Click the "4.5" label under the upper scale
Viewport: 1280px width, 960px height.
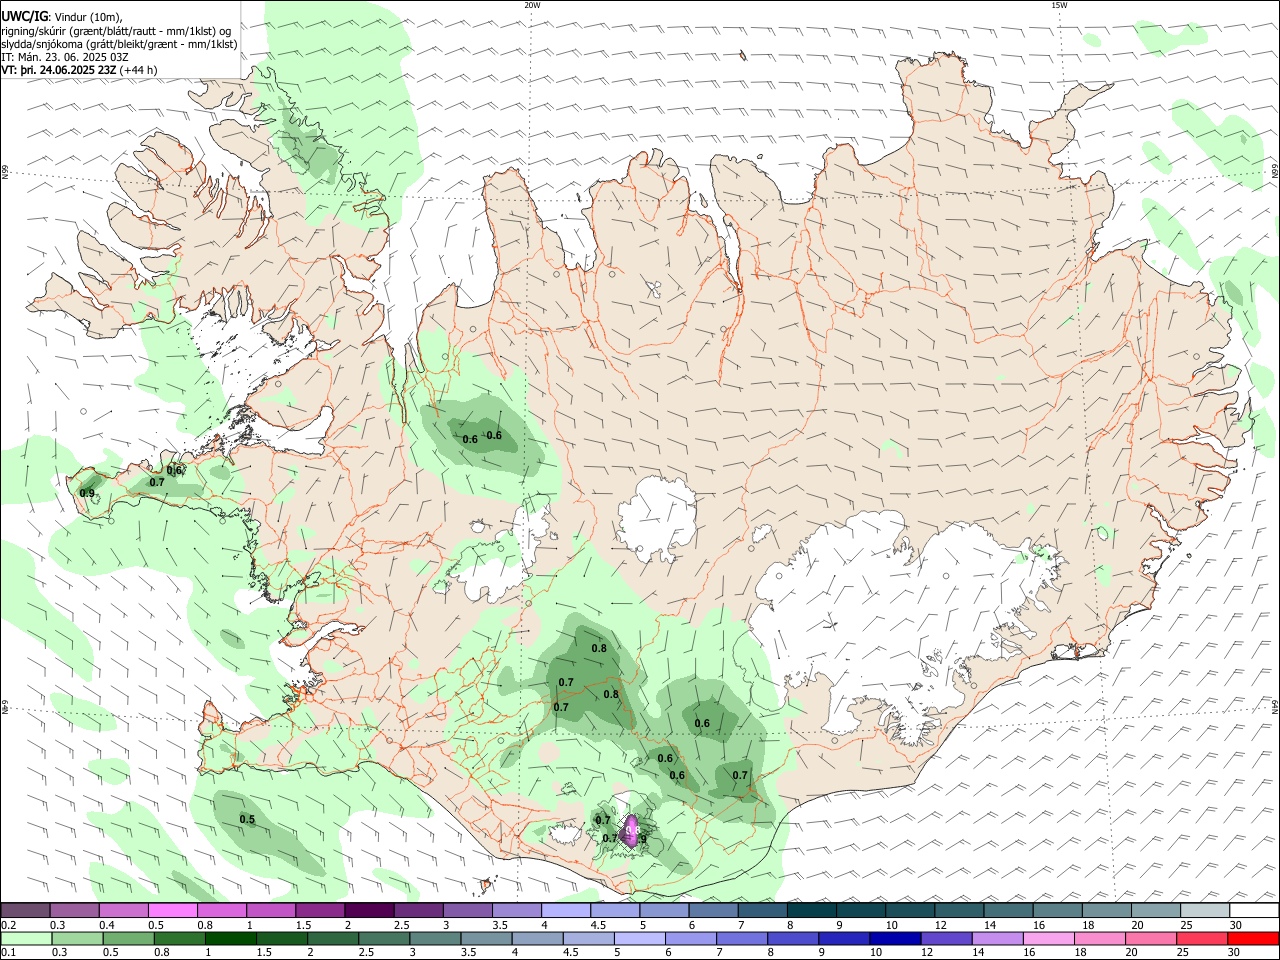[x=598, y=925]
